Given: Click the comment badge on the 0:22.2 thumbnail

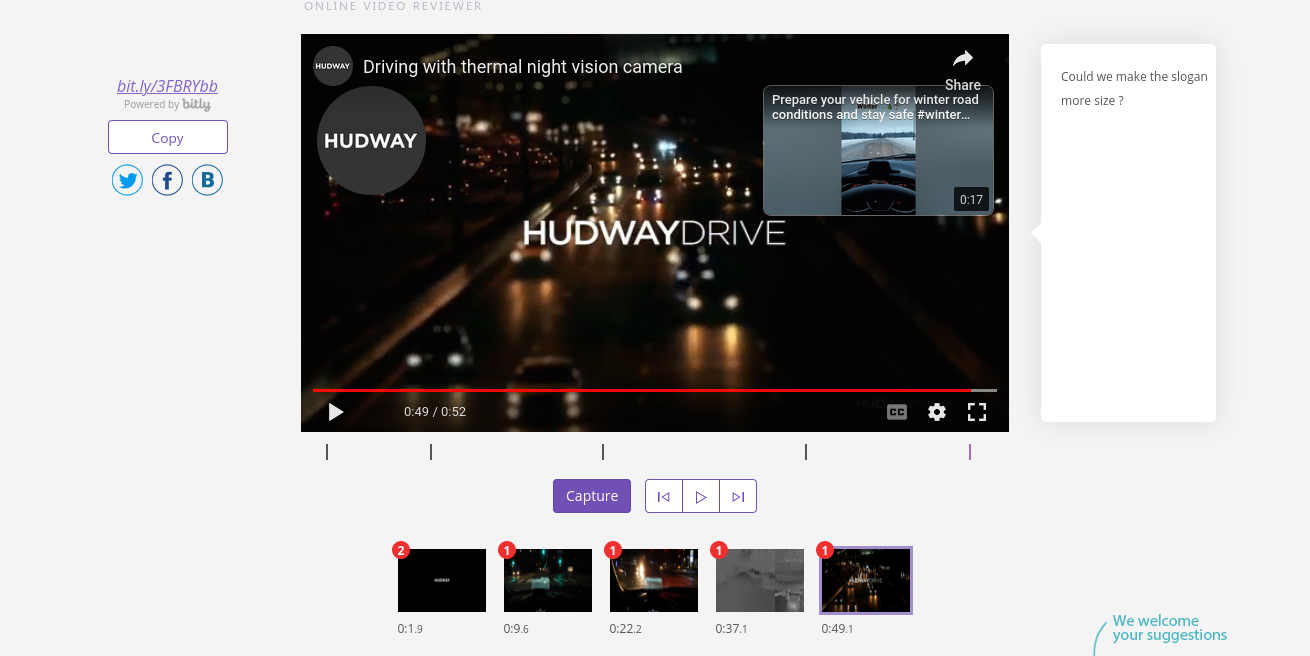Looking at the screenshot, I should pos(613,550).
